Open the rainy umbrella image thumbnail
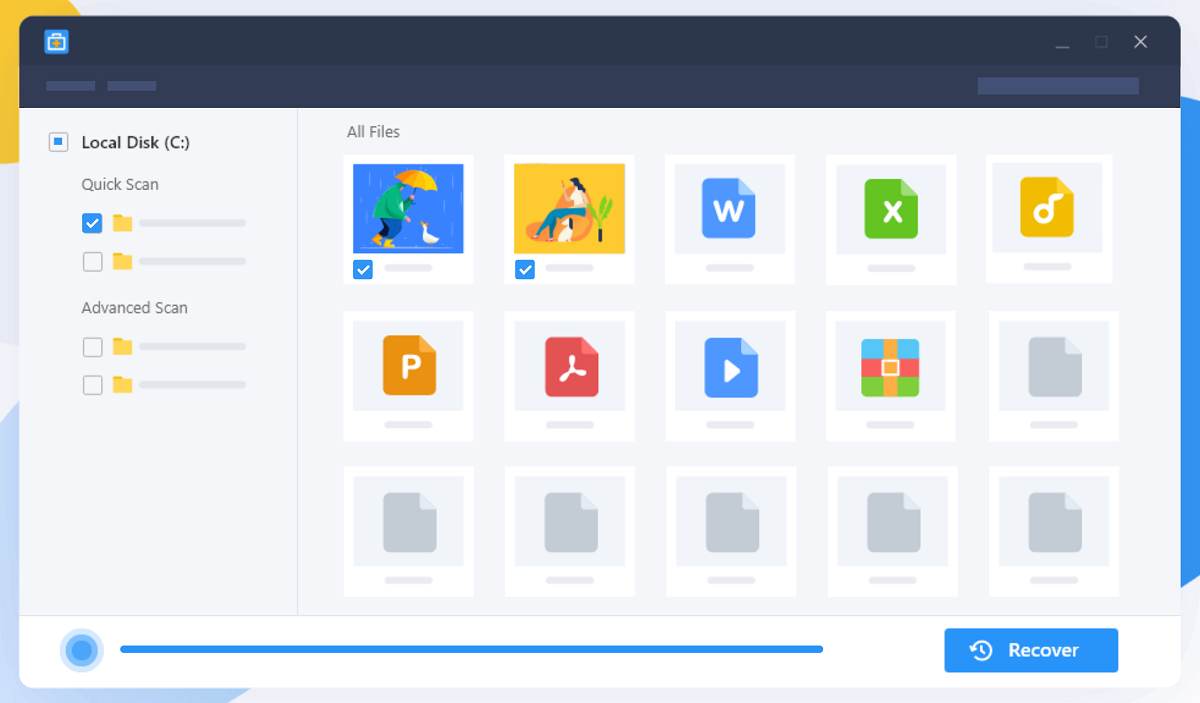Image resolution: width=1200 pixels, height=703 pixels. [408, 208]
